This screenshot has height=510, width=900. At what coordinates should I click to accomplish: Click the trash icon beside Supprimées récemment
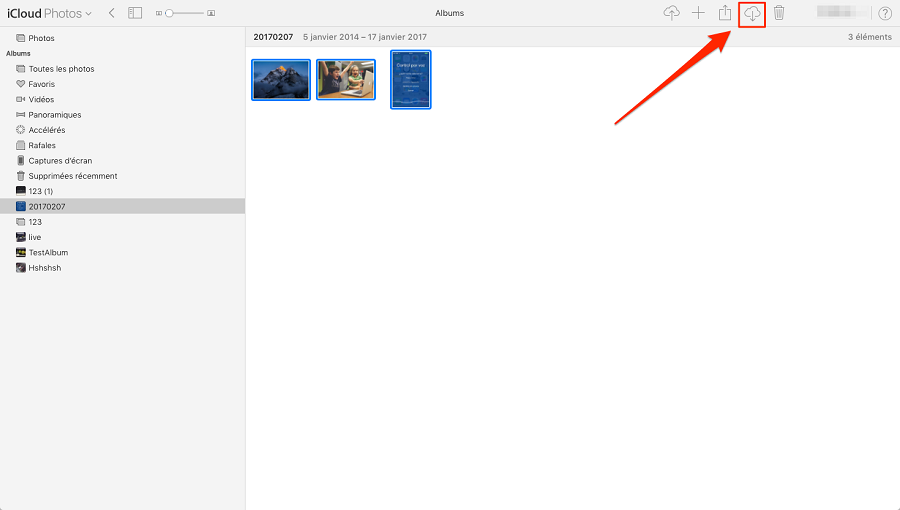(21, 176)
